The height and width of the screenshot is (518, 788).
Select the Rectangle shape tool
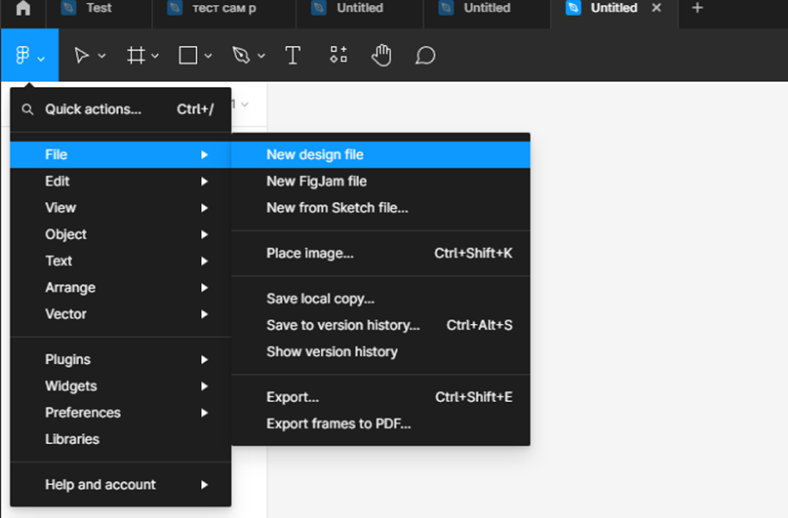tap(188, 55)
